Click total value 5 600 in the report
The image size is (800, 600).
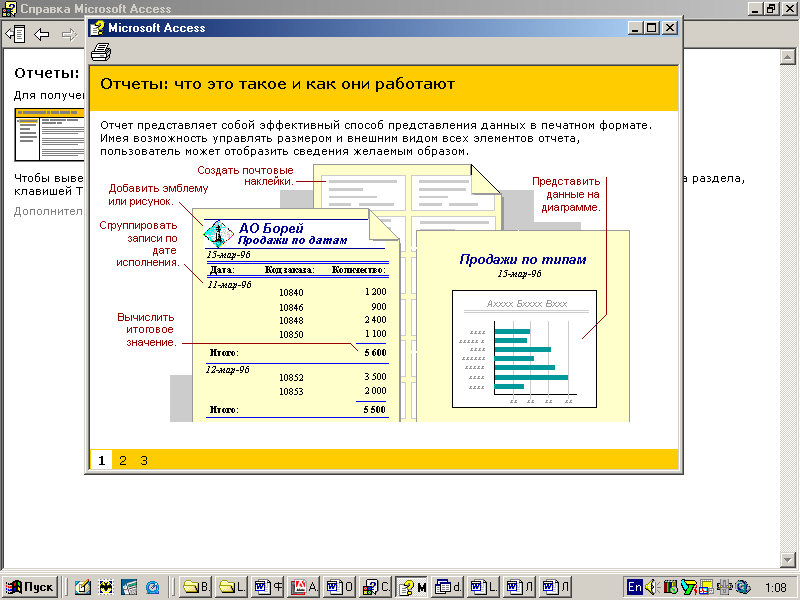tap(376, 353)
